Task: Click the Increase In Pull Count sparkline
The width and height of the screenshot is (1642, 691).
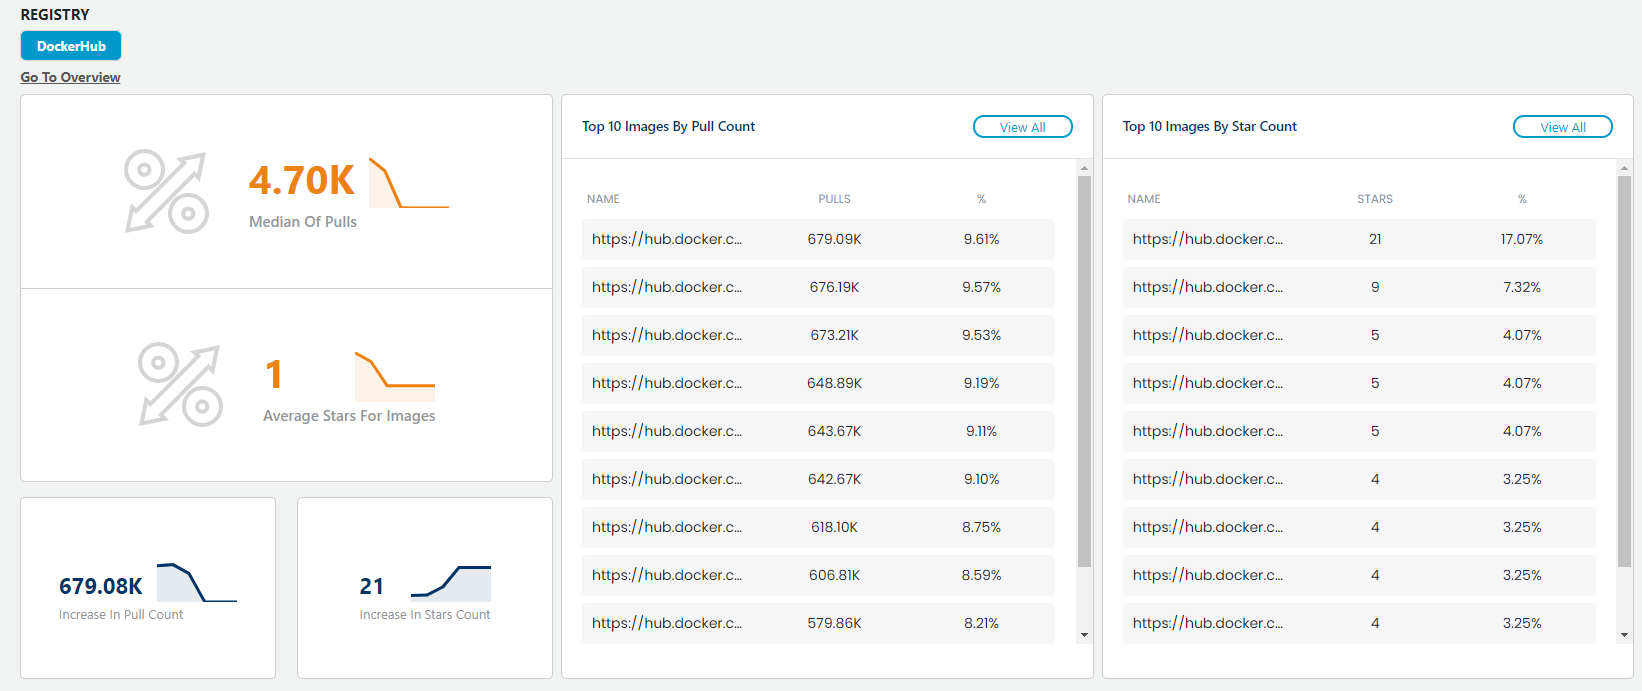Action: coord(196,583)
